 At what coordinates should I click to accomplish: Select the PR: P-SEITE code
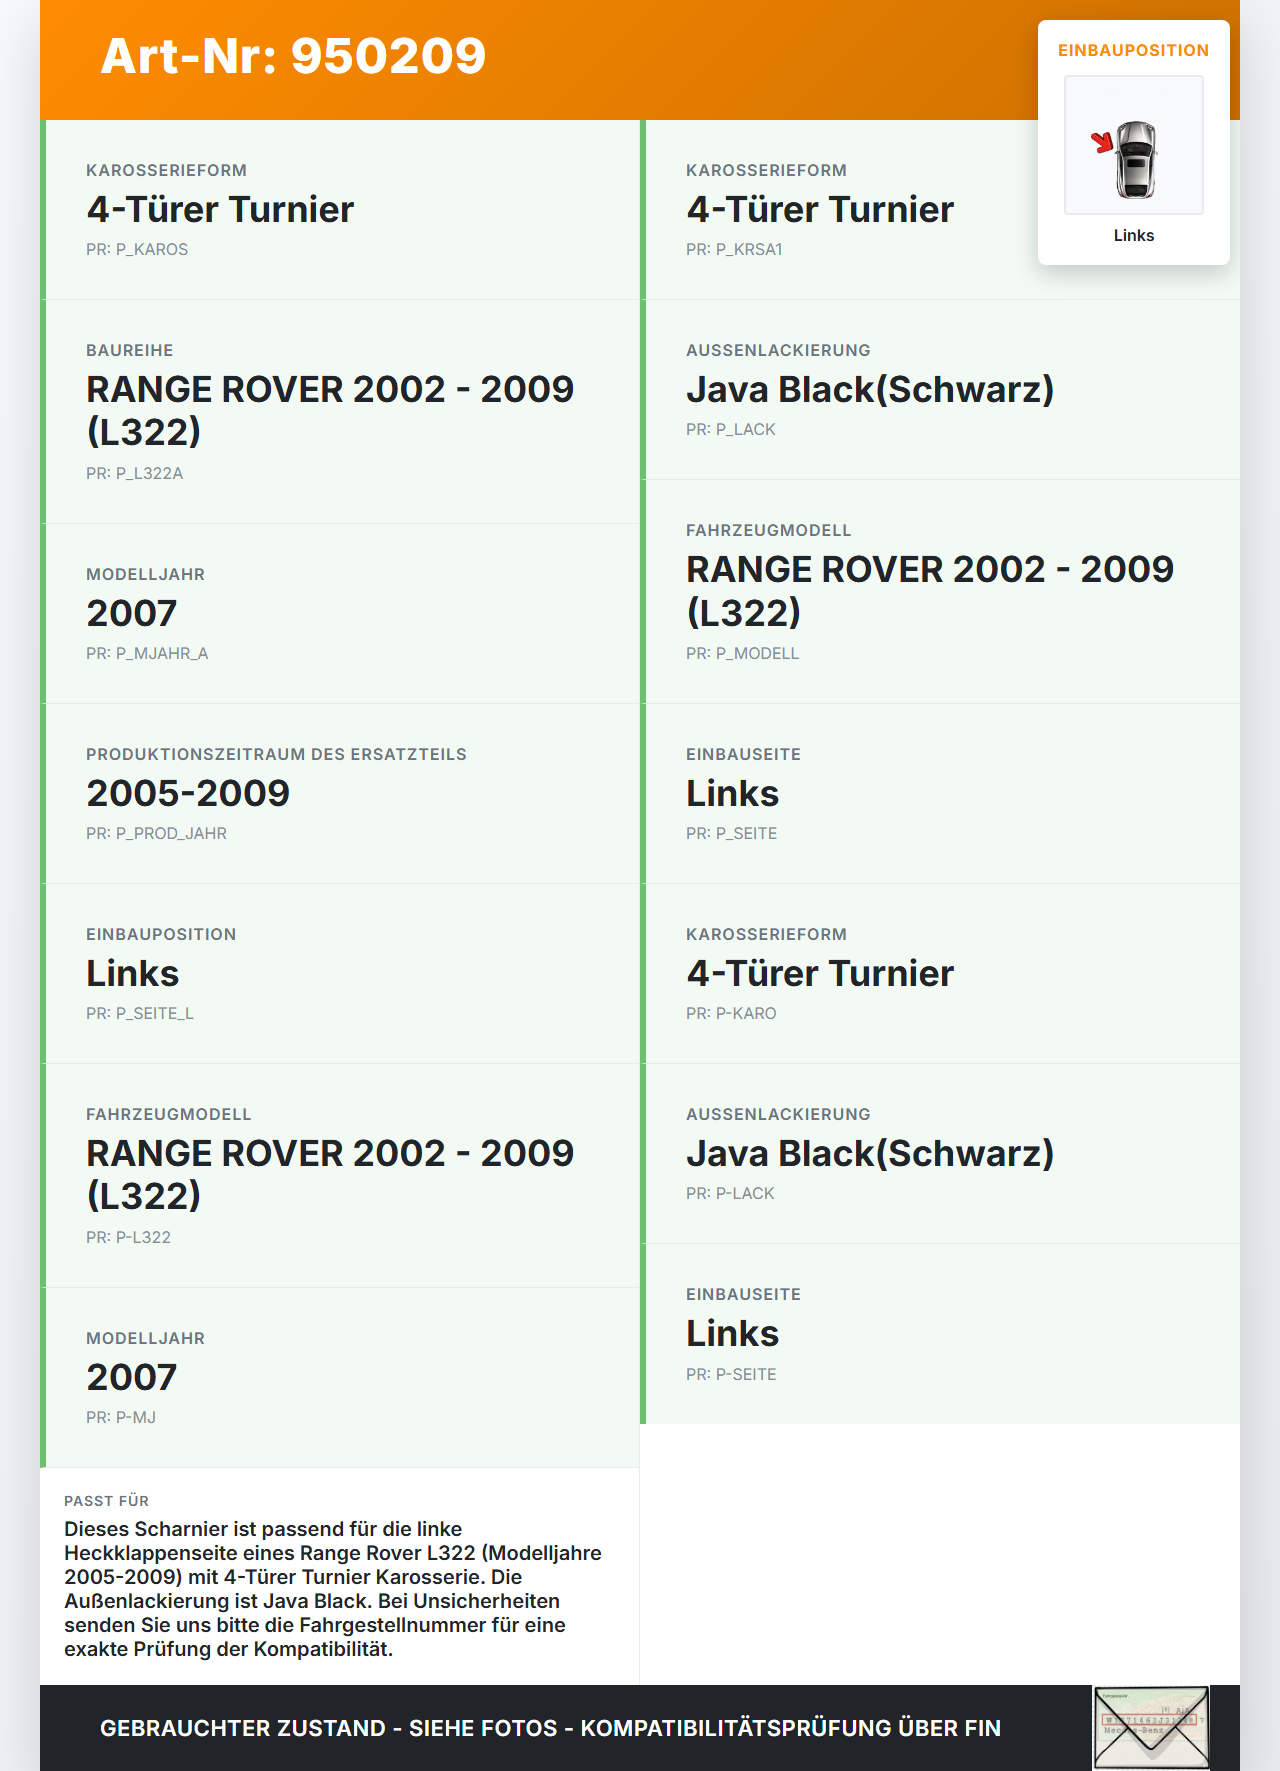[731, 1375]
